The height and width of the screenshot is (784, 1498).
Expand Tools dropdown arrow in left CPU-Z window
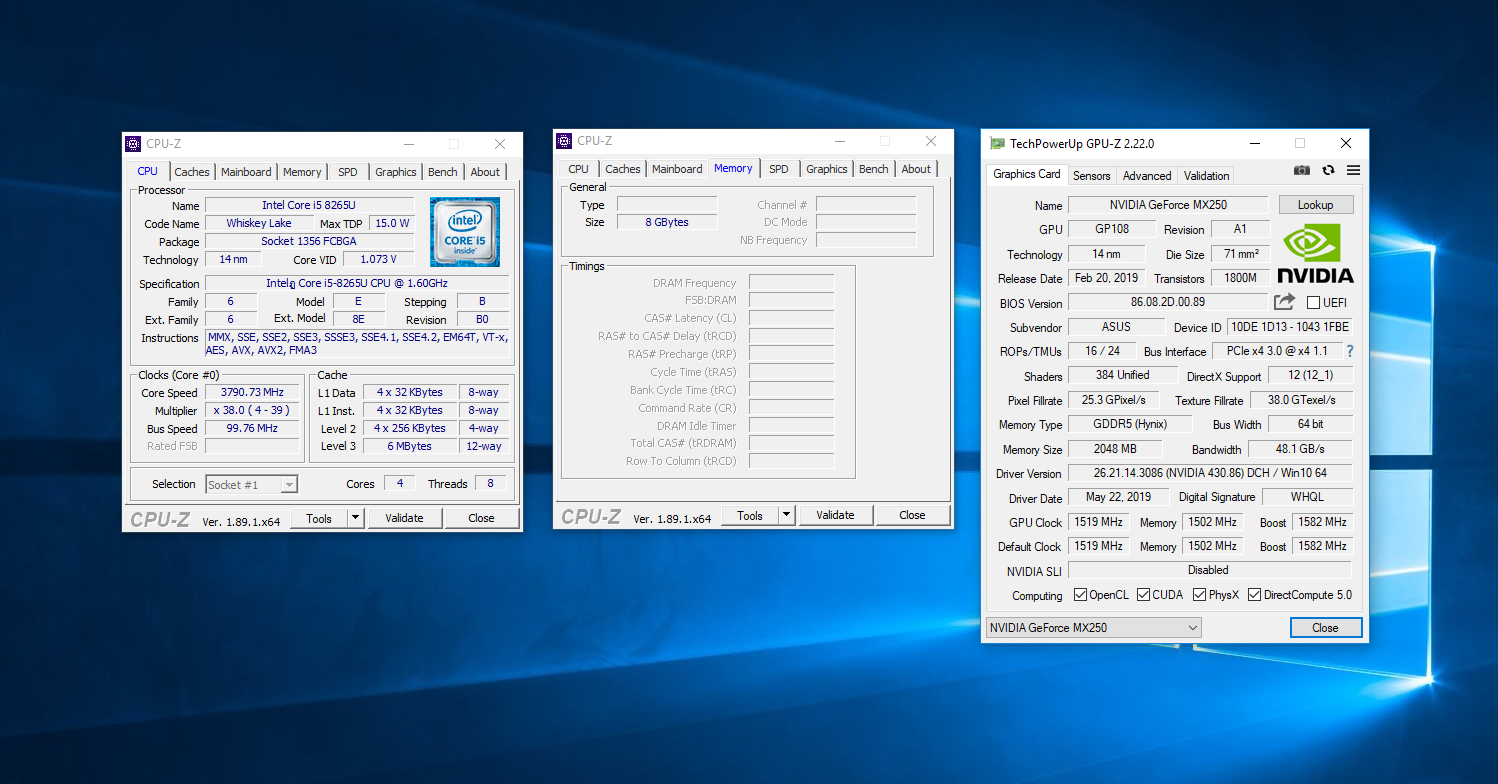coord(355,518)
